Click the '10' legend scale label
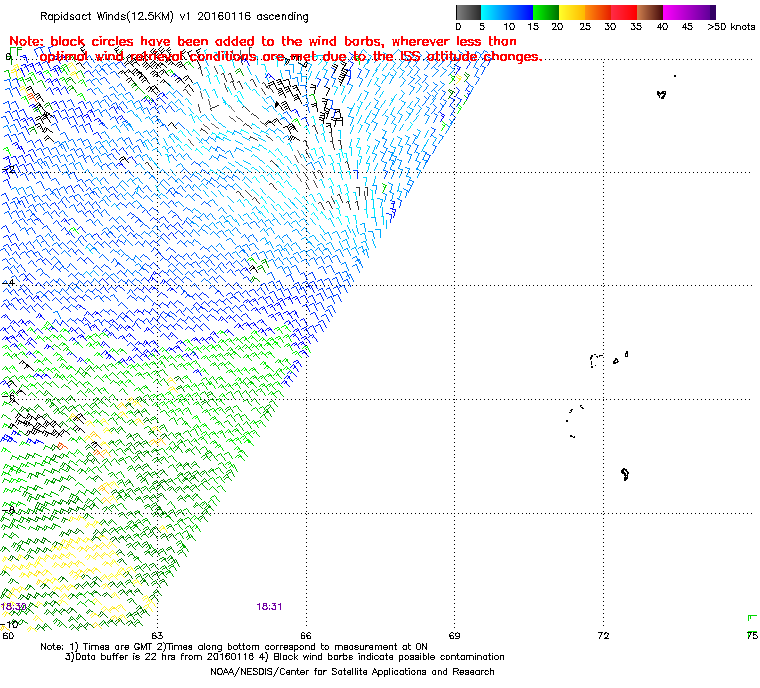The image size is (760, 688). click(x=509, y=27)
